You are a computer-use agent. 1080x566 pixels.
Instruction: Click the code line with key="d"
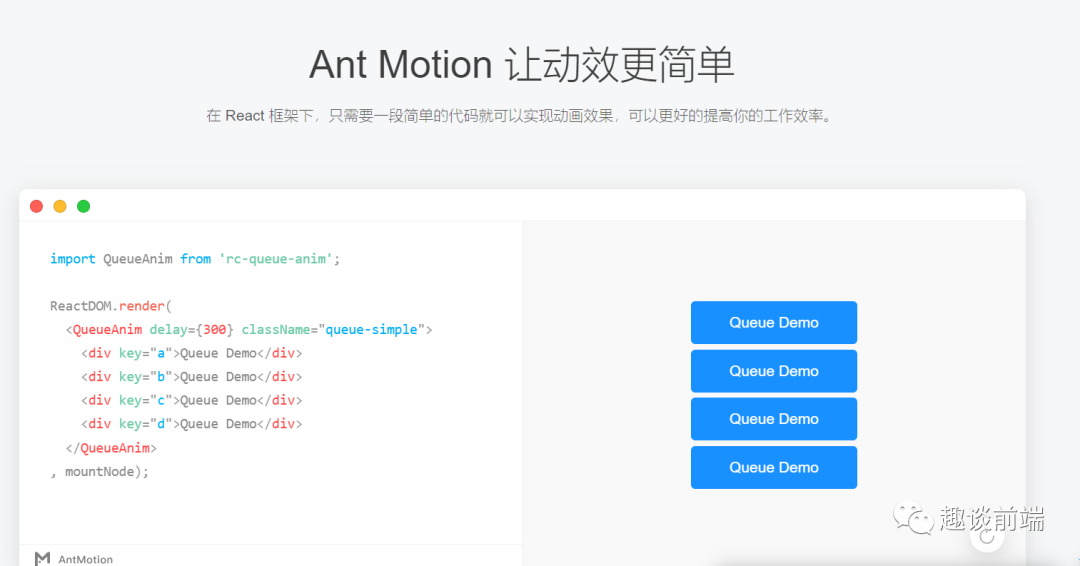coord(191,423)
